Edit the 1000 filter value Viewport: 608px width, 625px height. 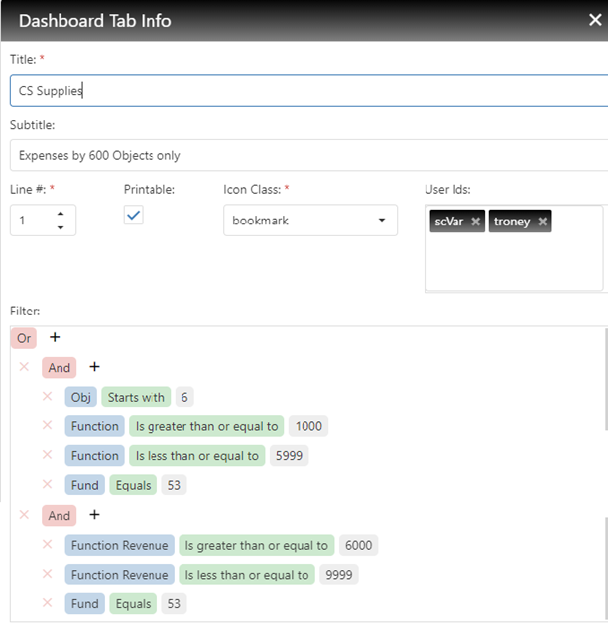309,426
